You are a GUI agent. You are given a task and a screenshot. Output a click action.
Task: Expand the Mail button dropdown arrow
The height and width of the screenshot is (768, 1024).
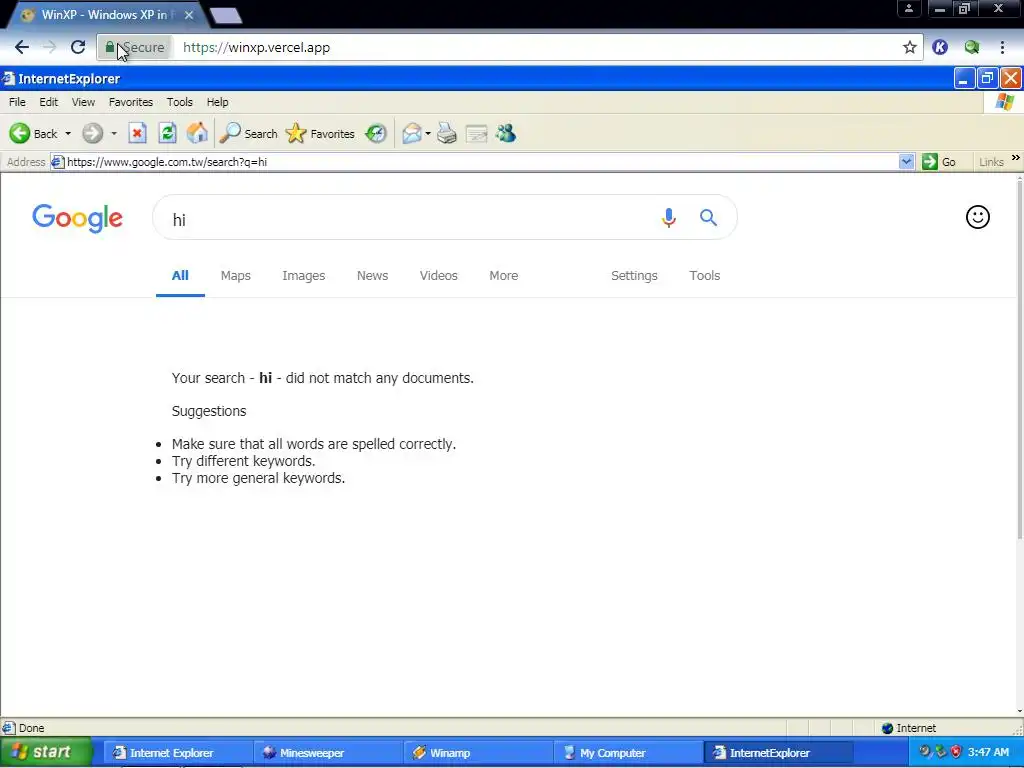tap(428, 134)
